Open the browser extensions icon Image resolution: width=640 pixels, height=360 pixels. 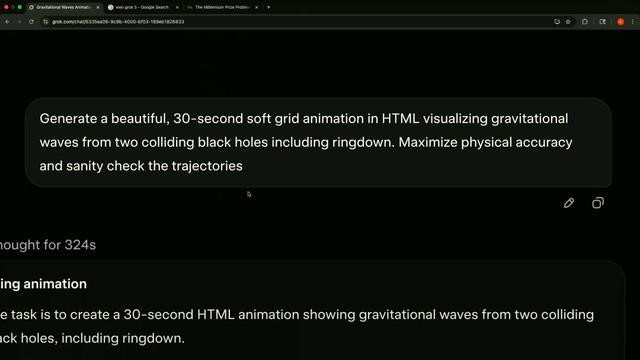pos(585,22)
